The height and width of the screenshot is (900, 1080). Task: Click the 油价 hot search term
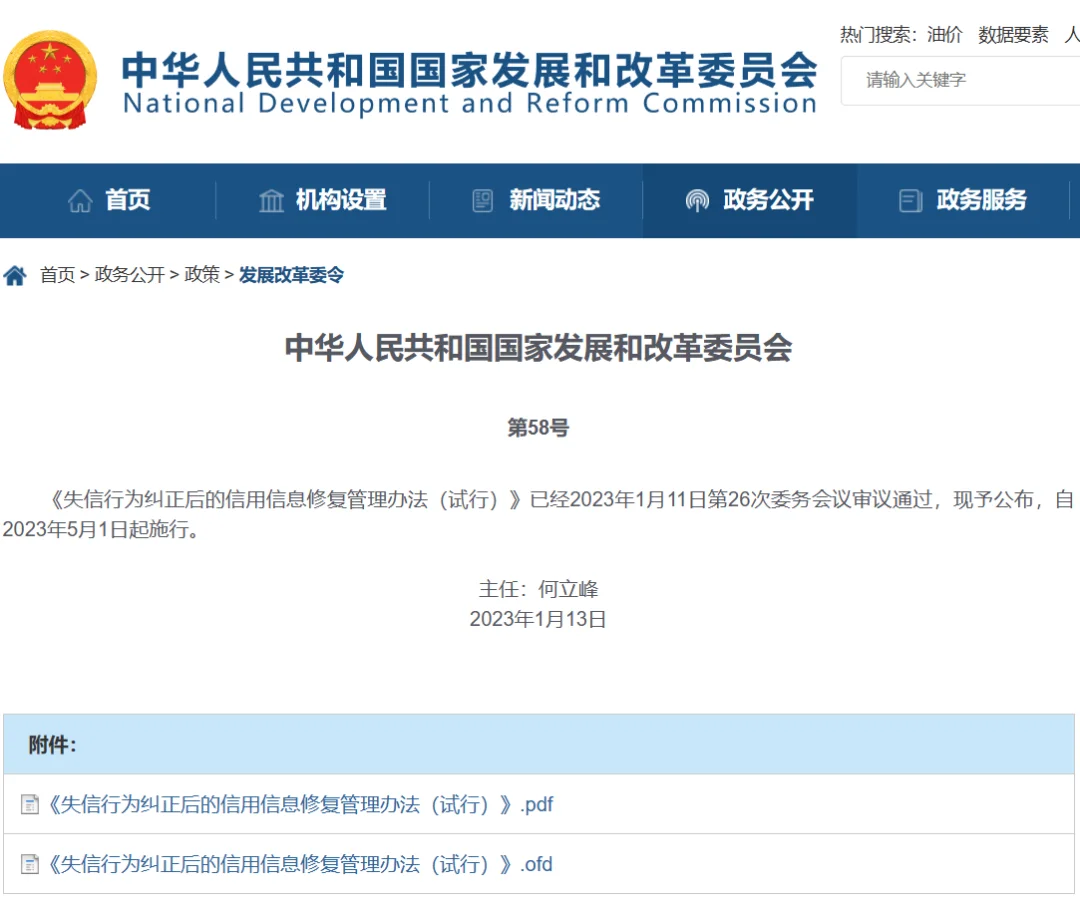pos(944,34)
